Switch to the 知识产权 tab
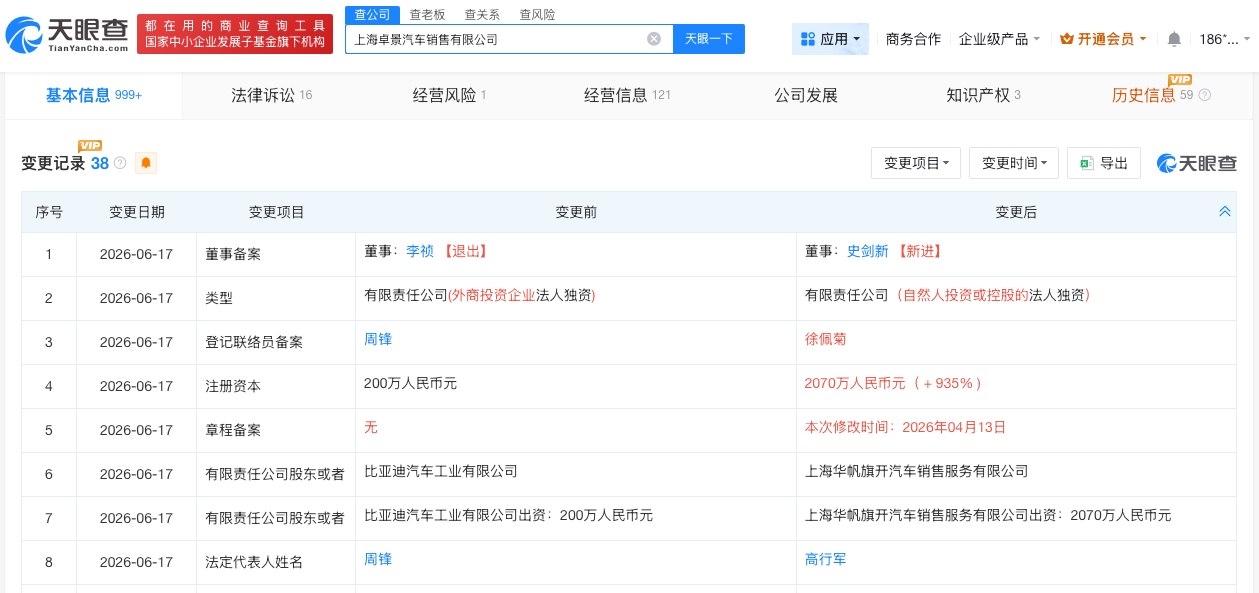This screenshot has width=1259, height=593. (x=983, y=95)
